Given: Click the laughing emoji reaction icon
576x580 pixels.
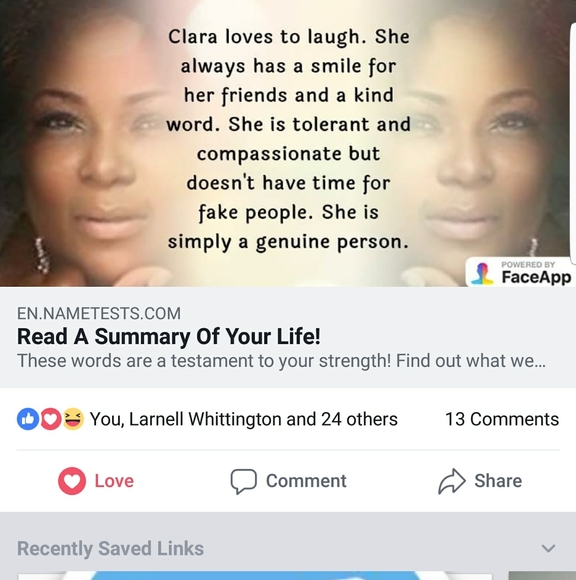Looking at the screenshot, I should click(73, 419).
